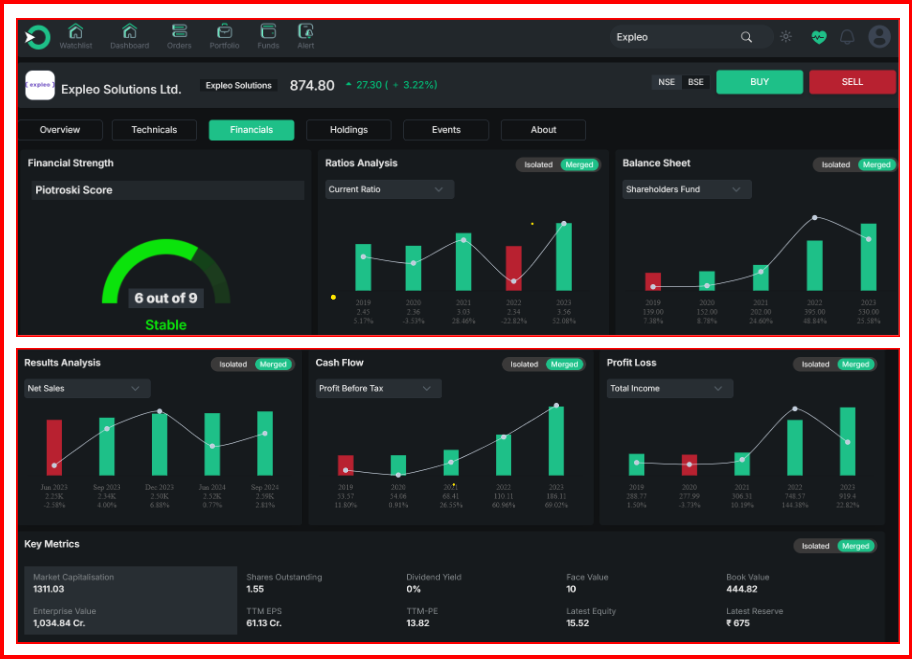Click the Latest Equity 15.52 value

[x=578, y=624]
